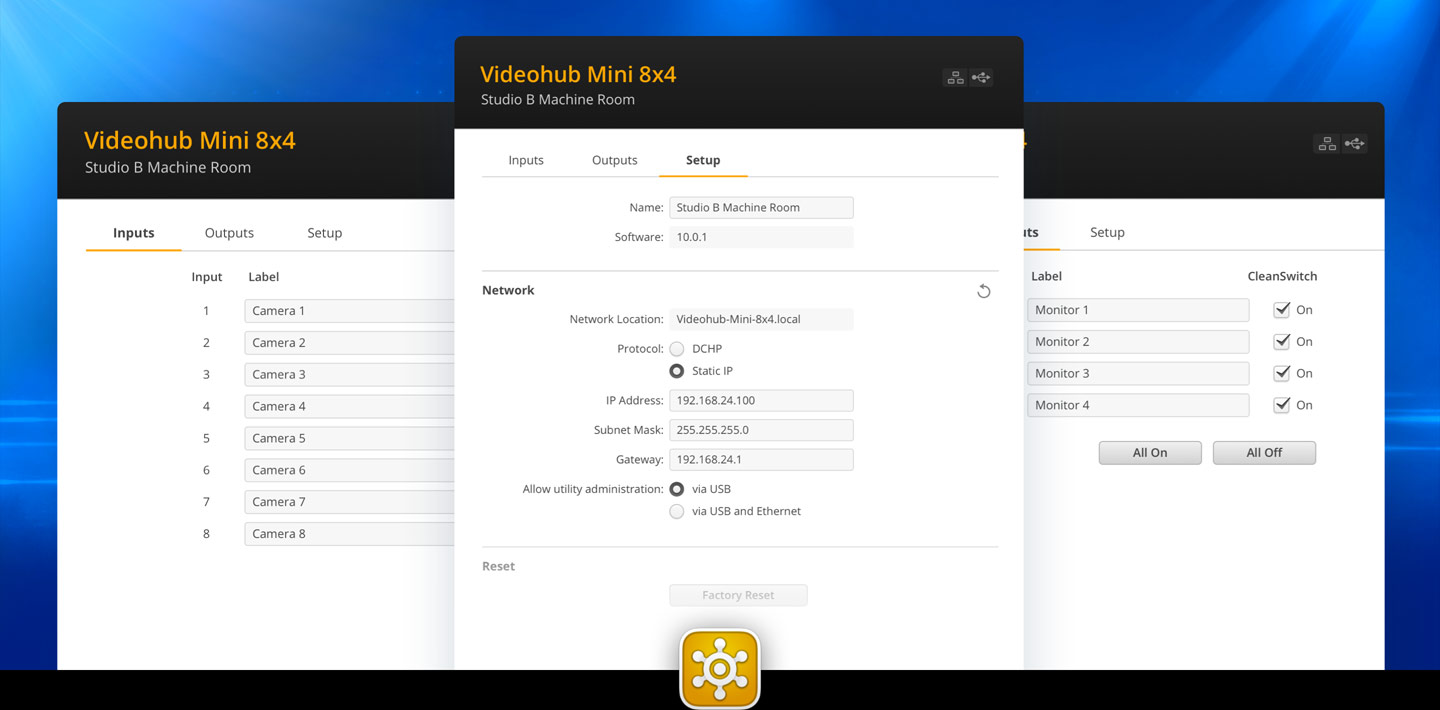Image resolution: width=1440 pixels, height=710 pixels.
Task: Disable the CleanSwitch checkbox for Monitor 3
Action: pos(1281,373)
